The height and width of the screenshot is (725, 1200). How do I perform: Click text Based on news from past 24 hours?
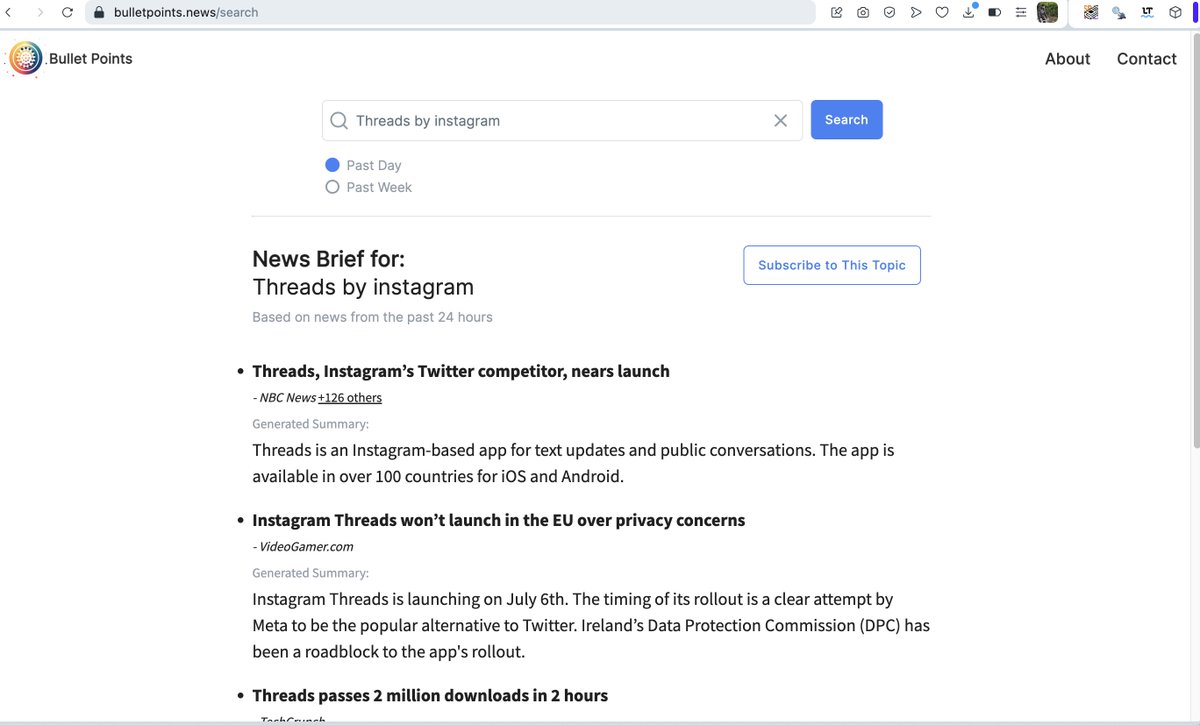372,317
